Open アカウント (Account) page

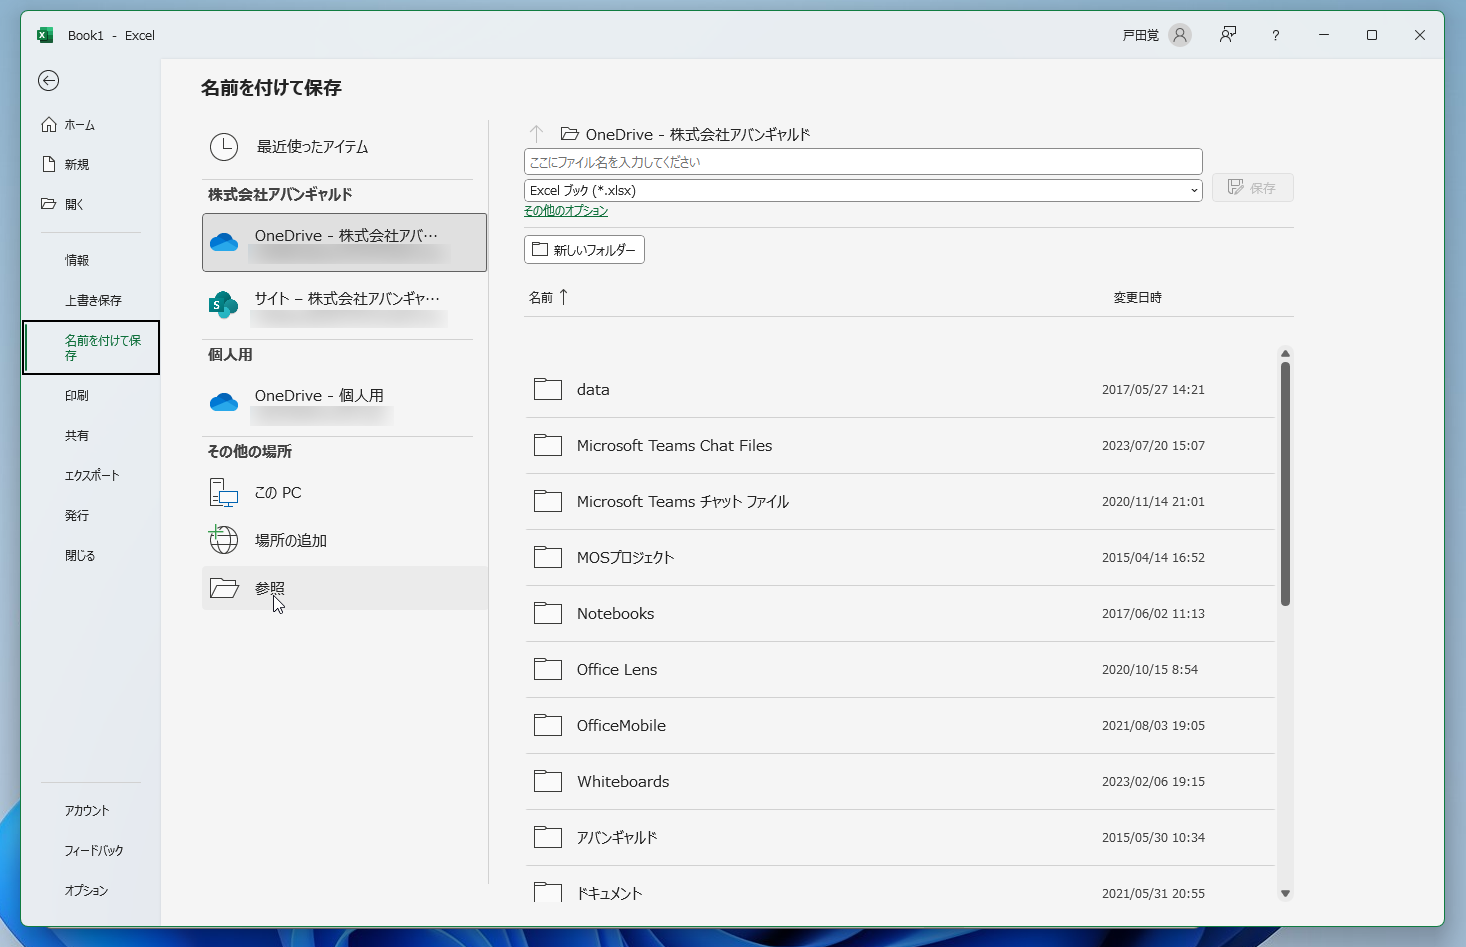[87, 811]
